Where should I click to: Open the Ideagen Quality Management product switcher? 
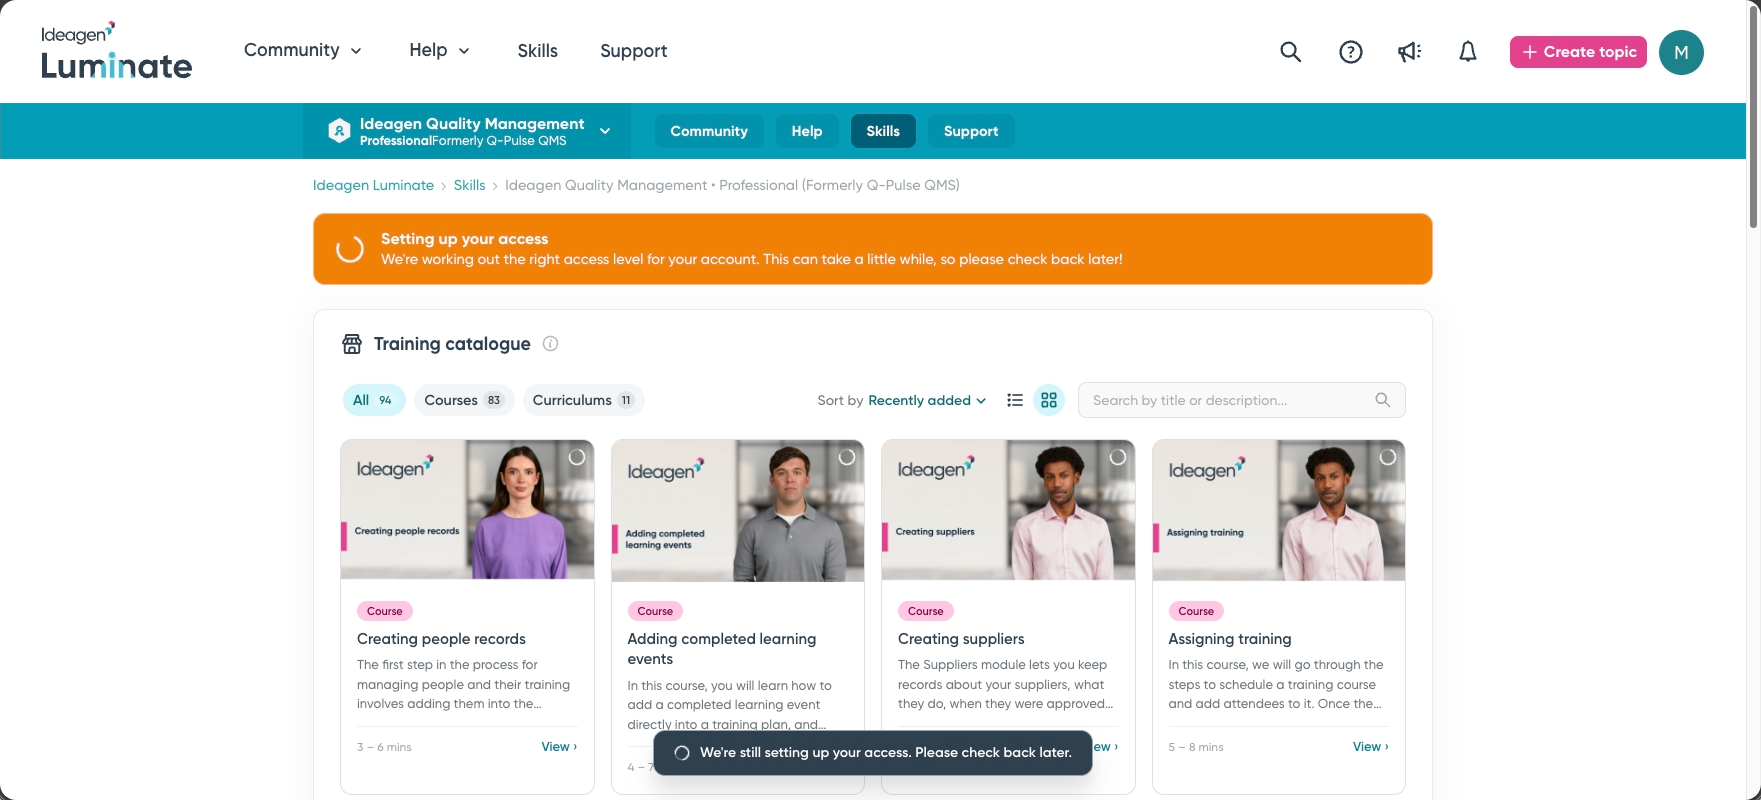coord(467,131)
